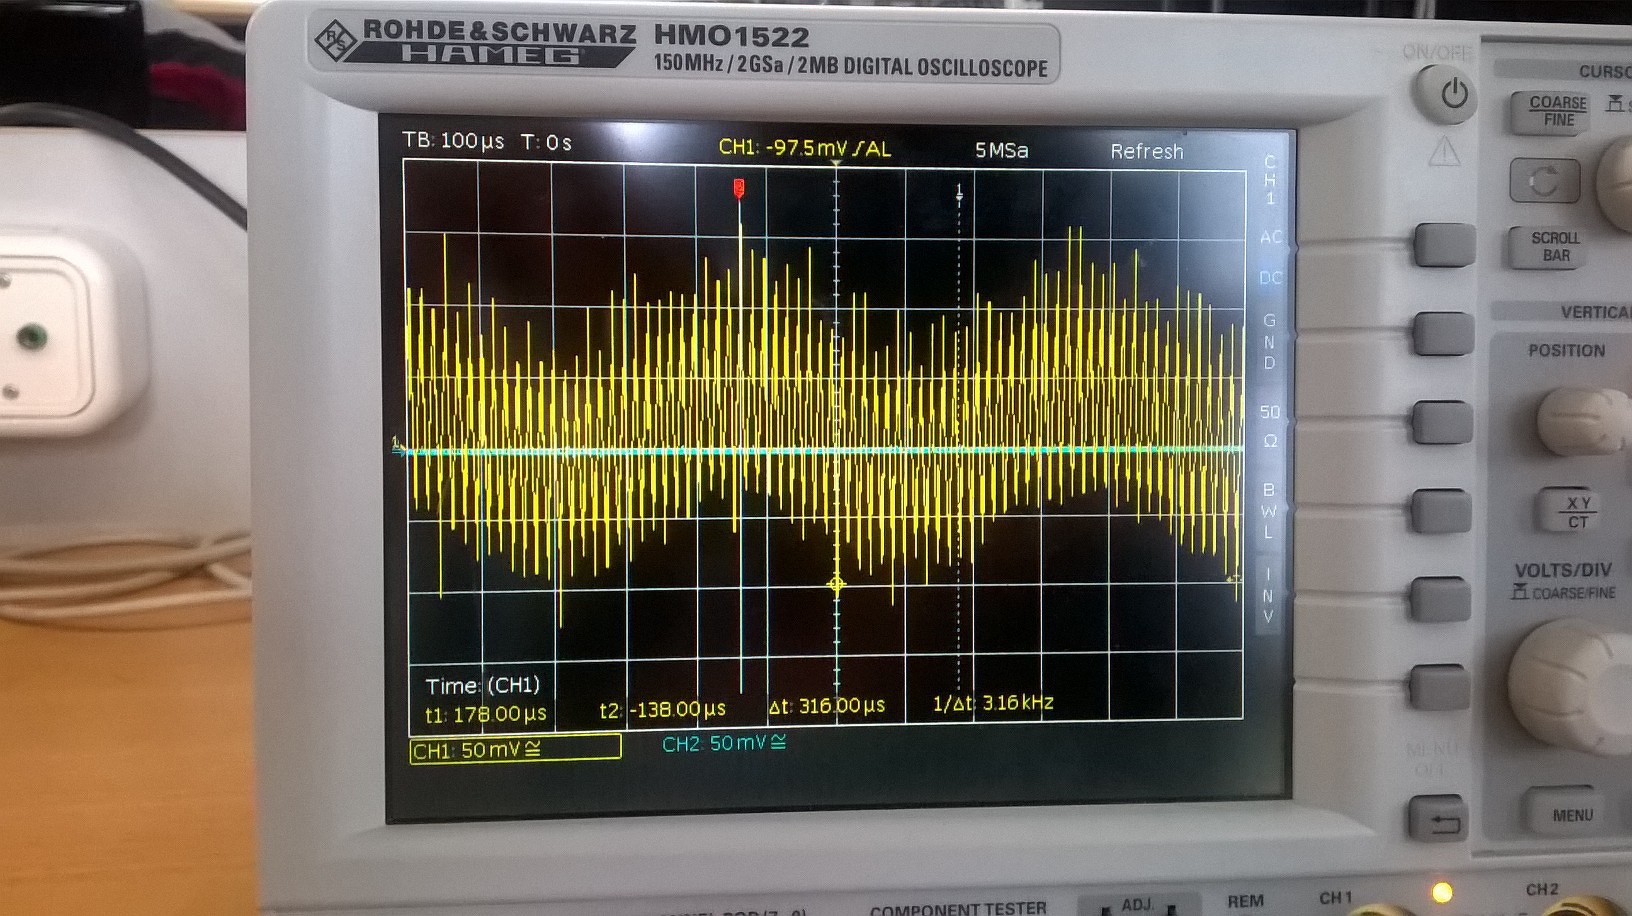Click the CH1: -97.5mV trigger level readout

[805, 148]
